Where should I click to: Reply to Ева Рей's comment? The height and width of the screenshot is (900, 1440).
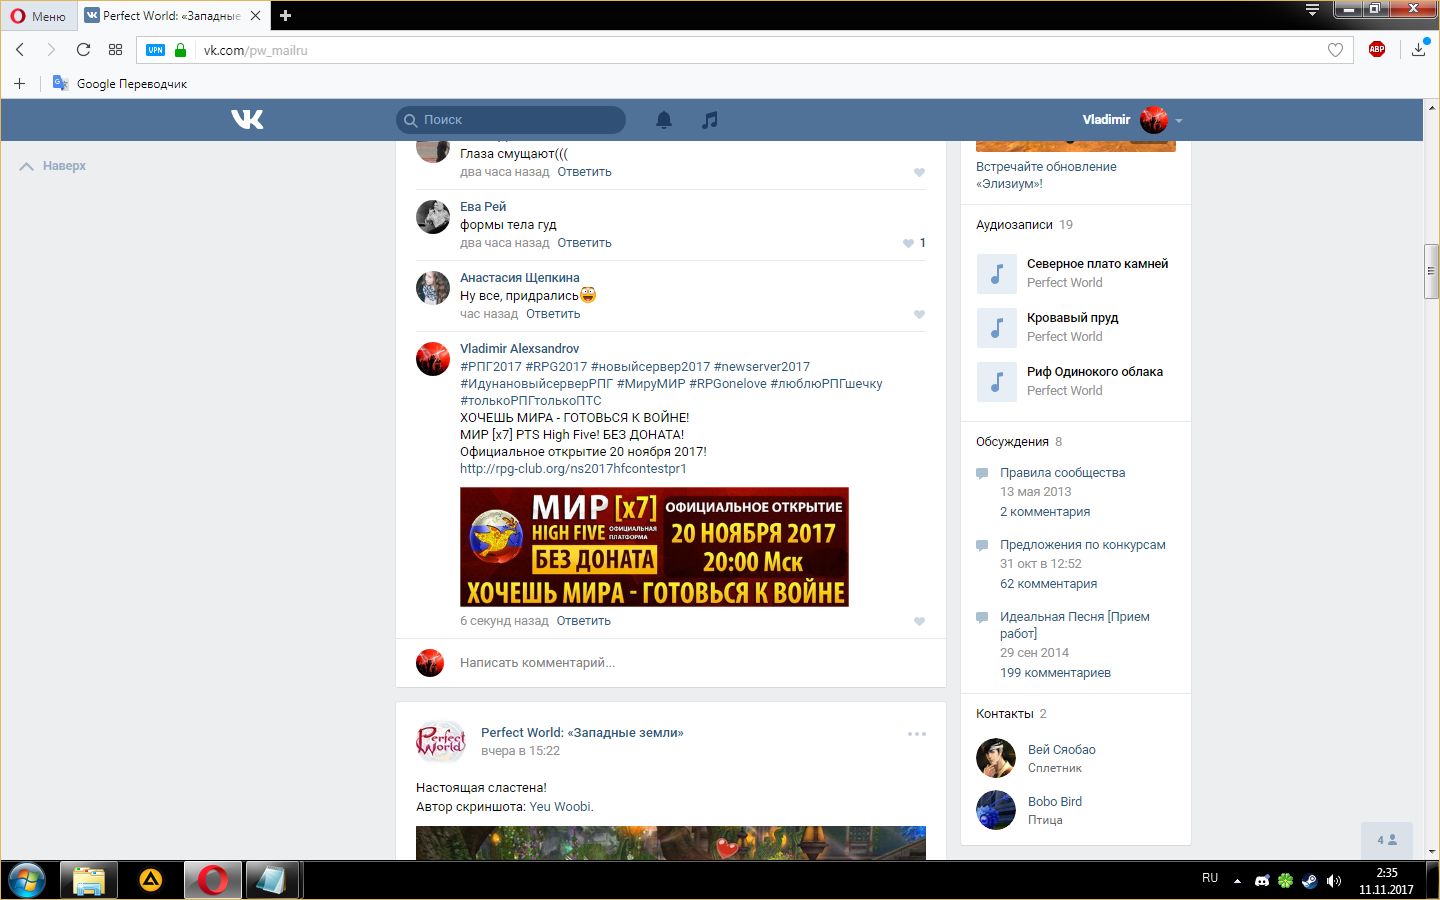(x=584, y=243)
